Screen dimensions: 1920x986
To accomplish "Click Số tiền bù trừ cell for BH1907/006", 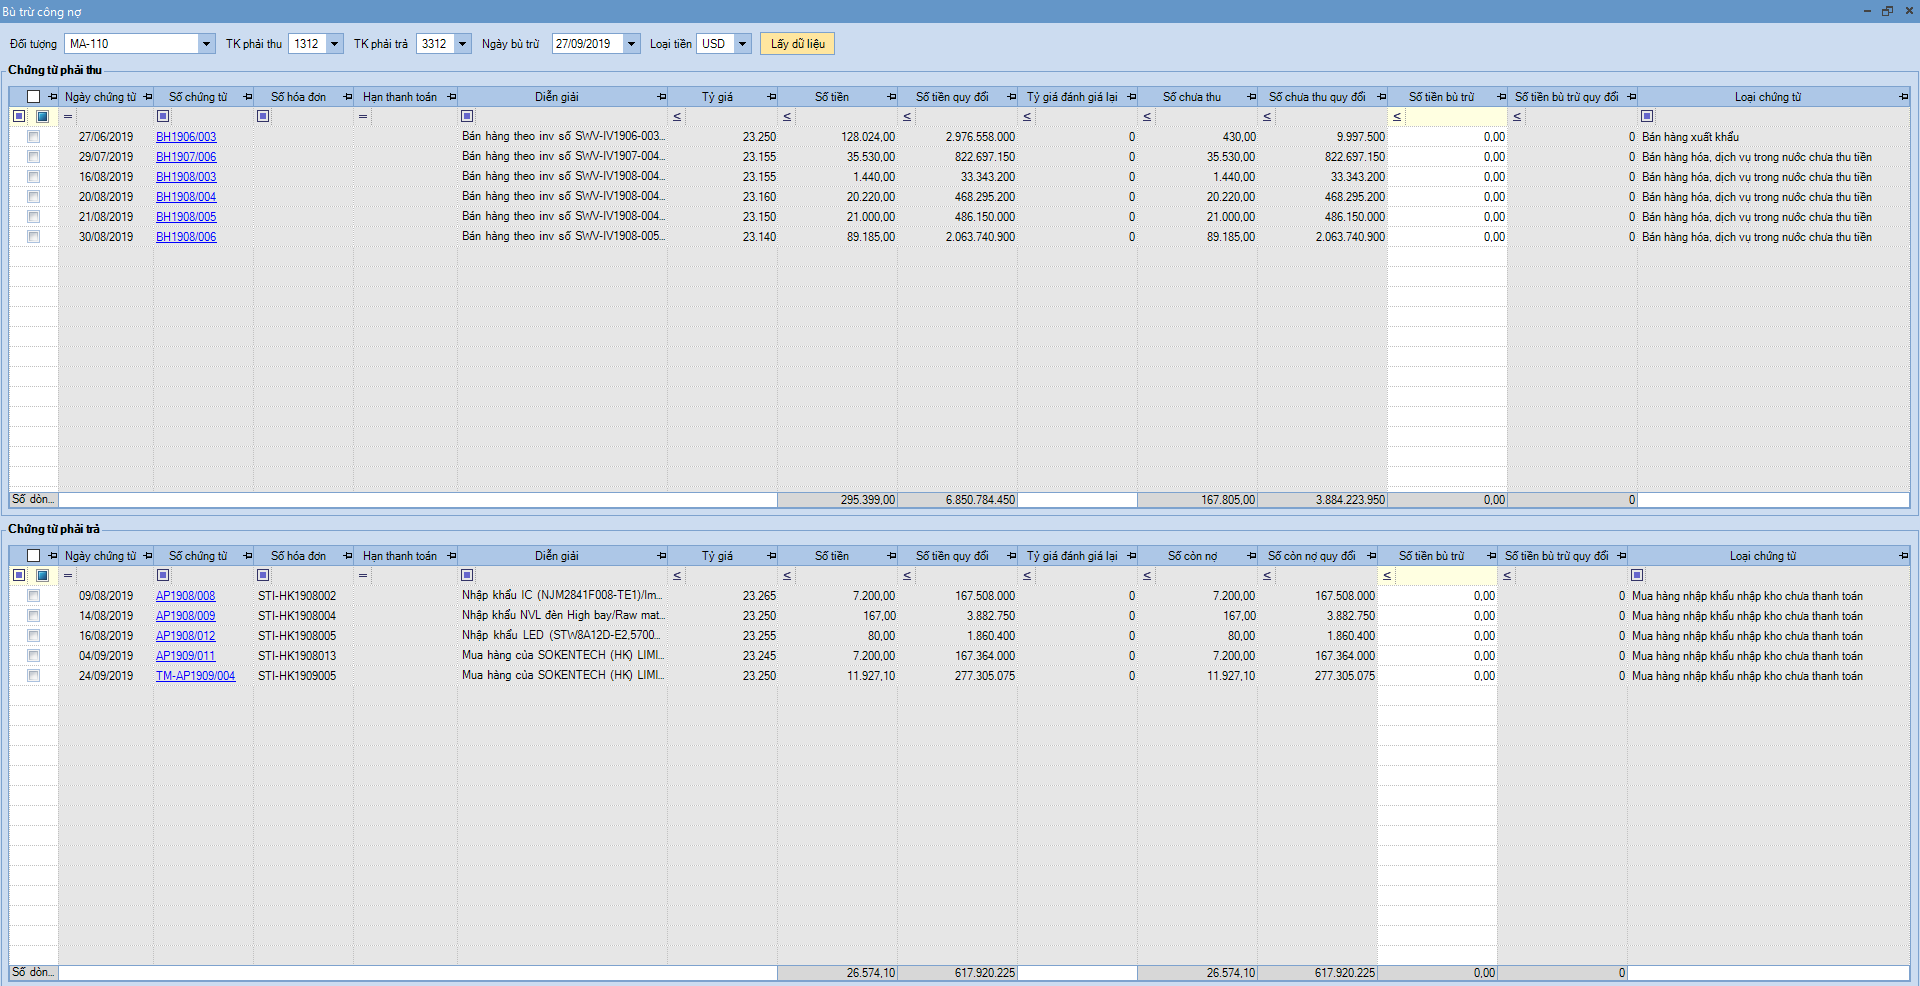I will (1447, 157).
